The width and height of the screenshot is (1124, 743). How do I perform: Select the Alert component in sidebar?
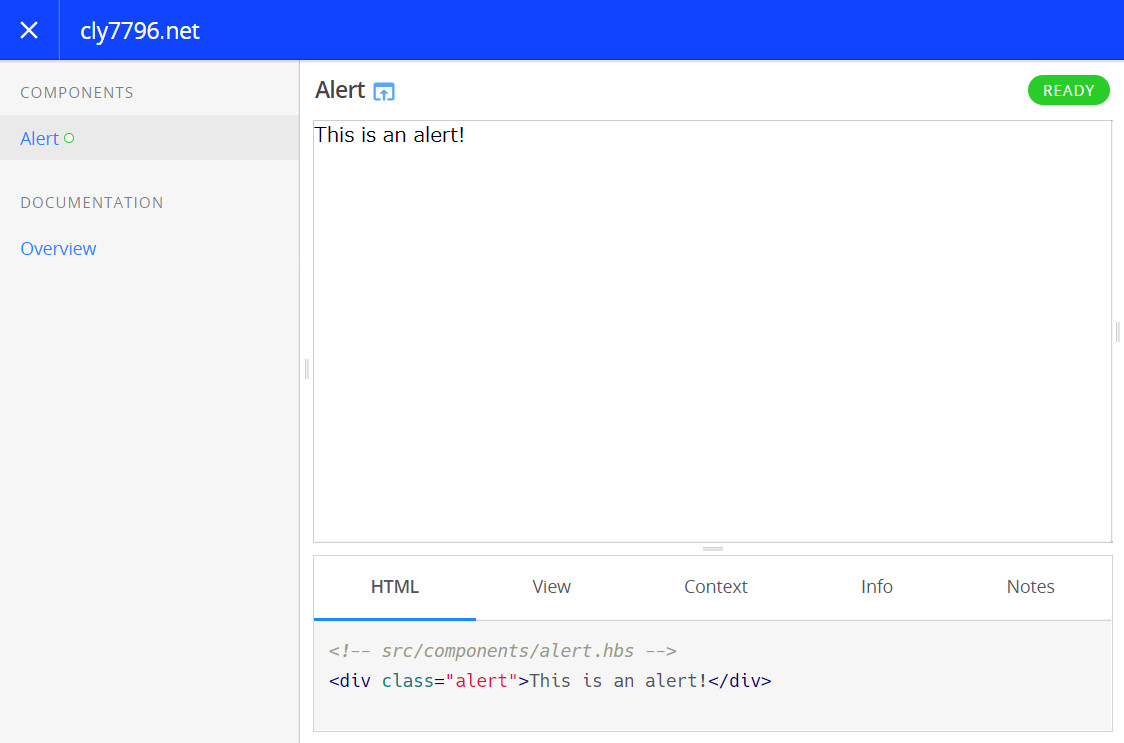coord(40,139)
